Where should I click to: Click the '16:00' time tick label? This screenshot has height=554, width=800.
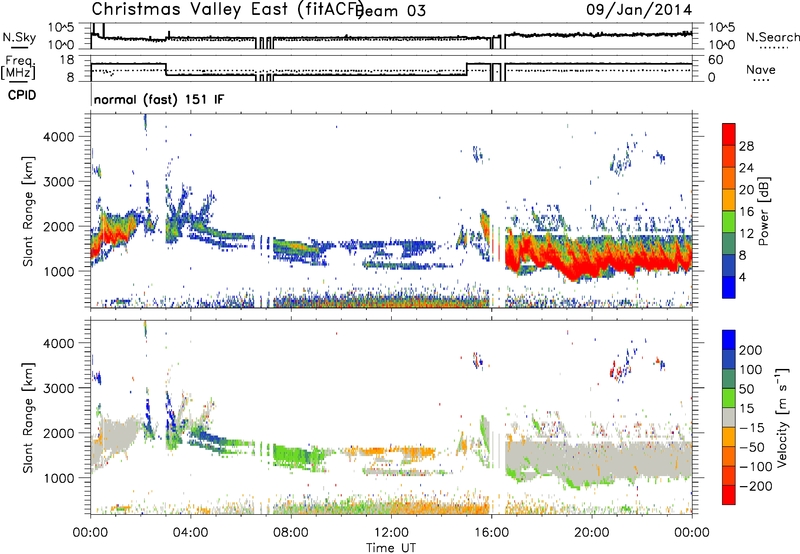coord(491,533)
